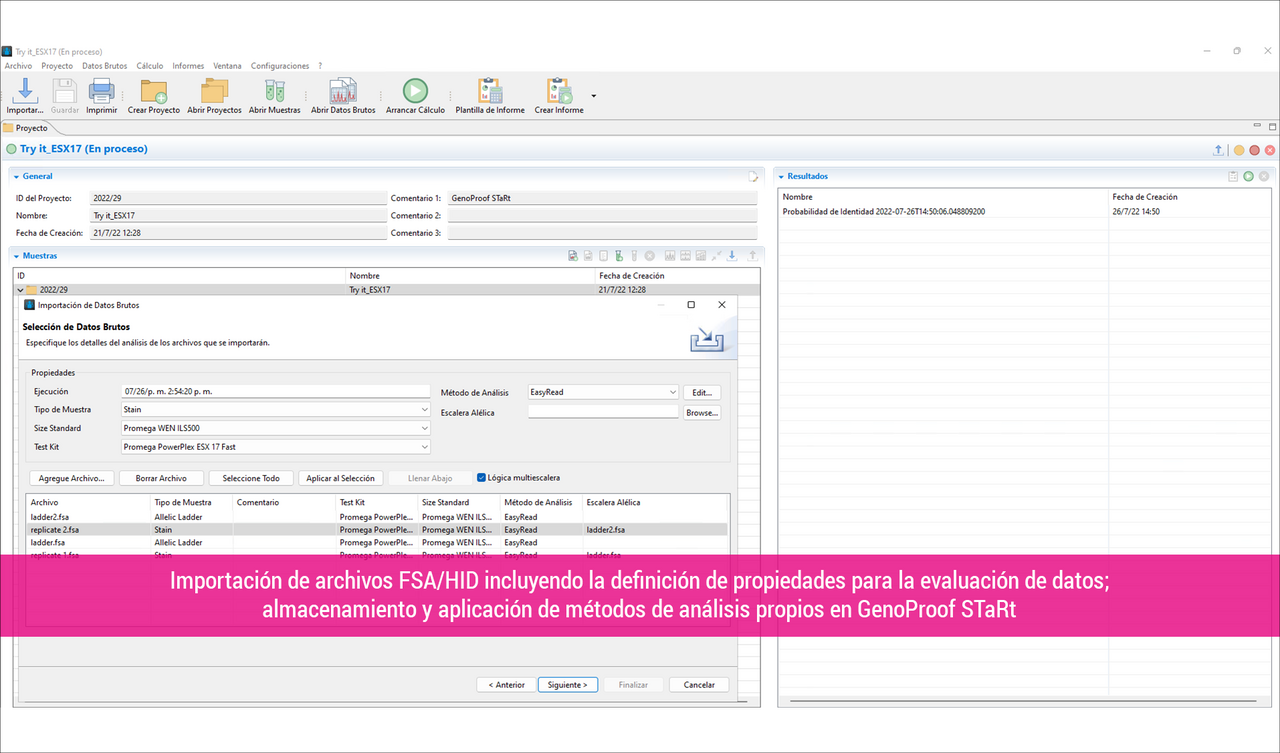Click the Aplicar al Selección button
This screenshot has width=1280, height=753.
tap(340, 478)
